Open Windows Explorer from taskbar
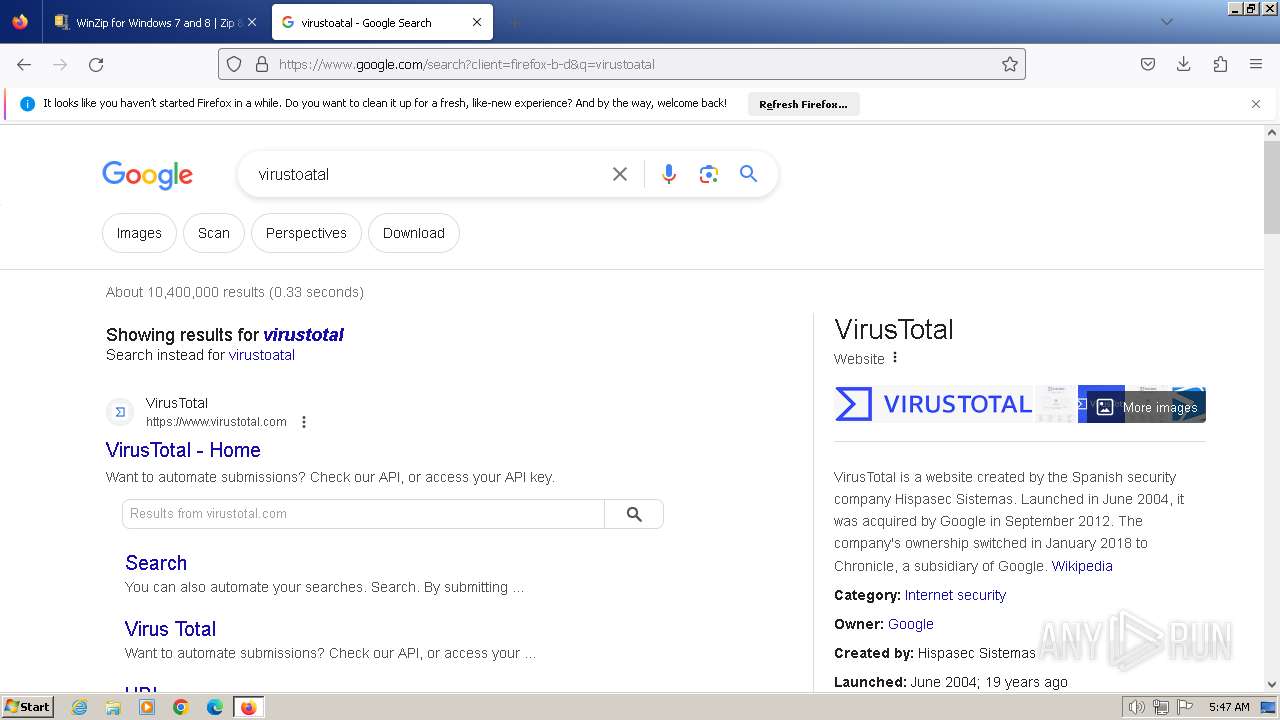The image size is (1280, 720). coord(113,707)
